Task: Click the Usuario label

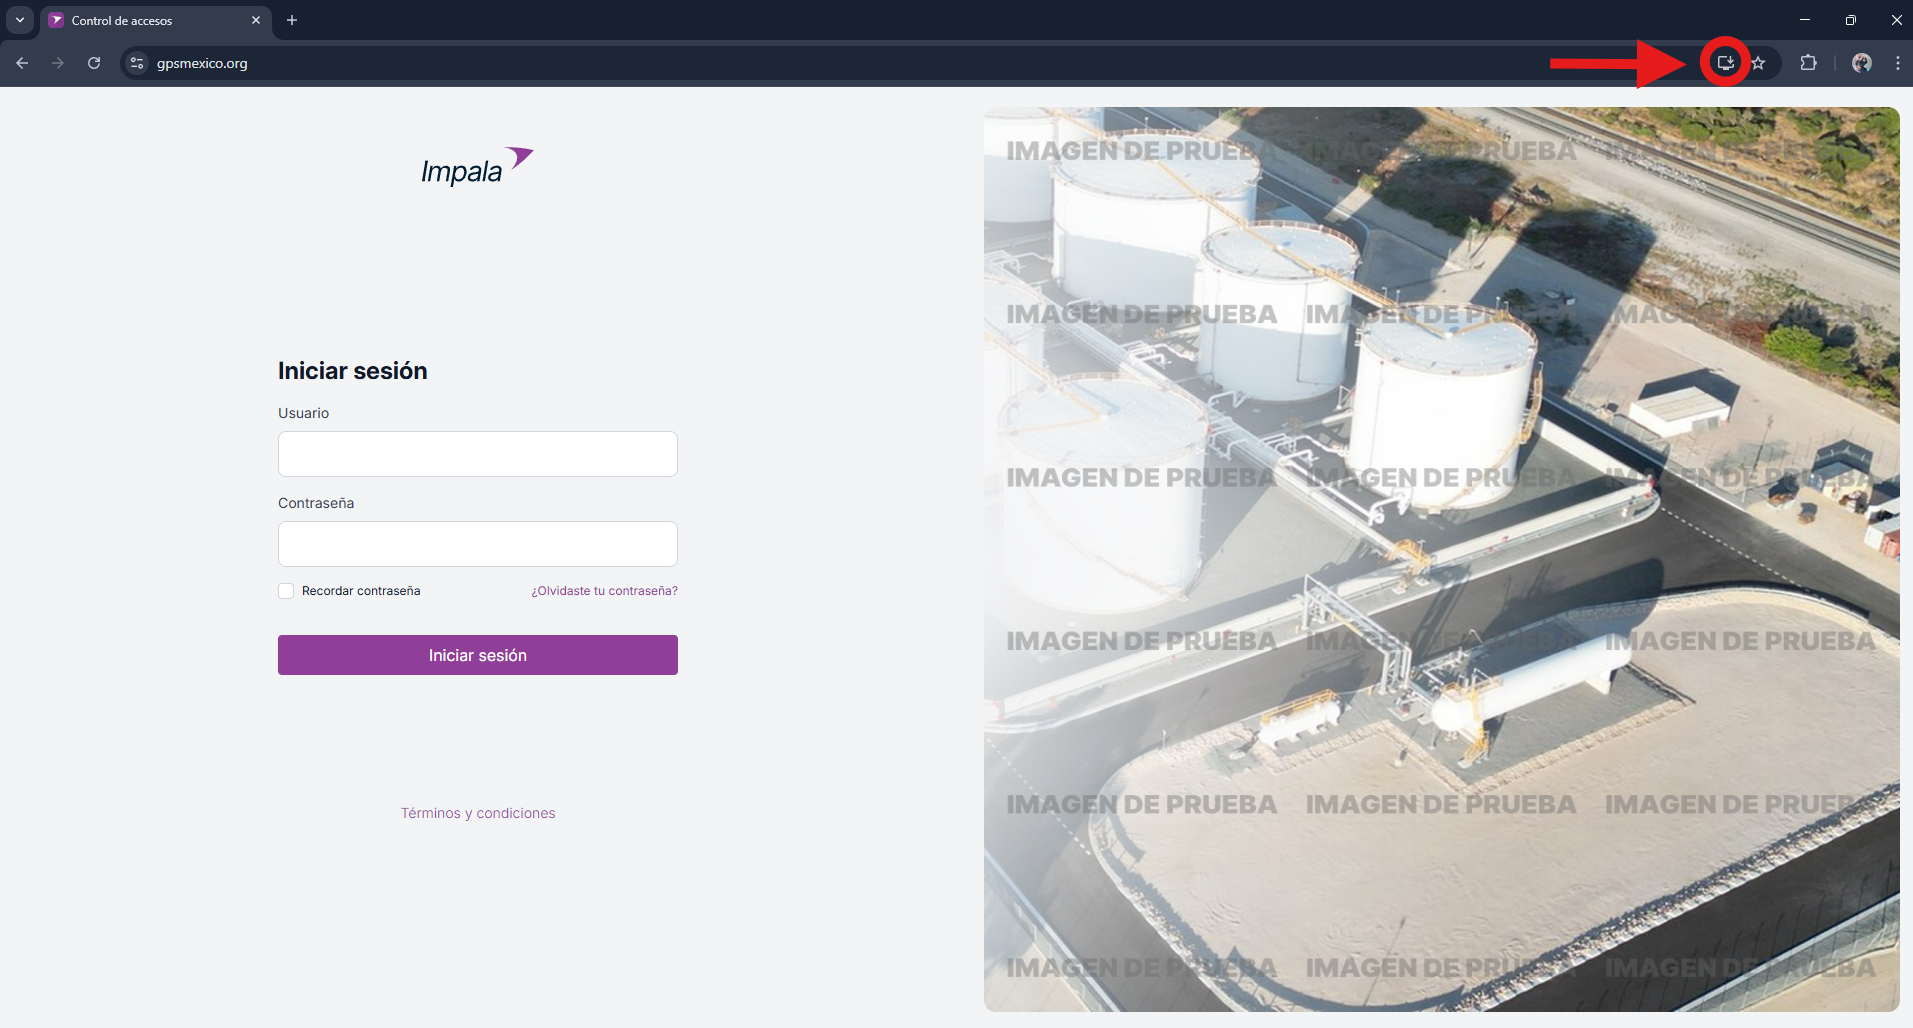Action: pyautogui.click(x=303, y=413)
